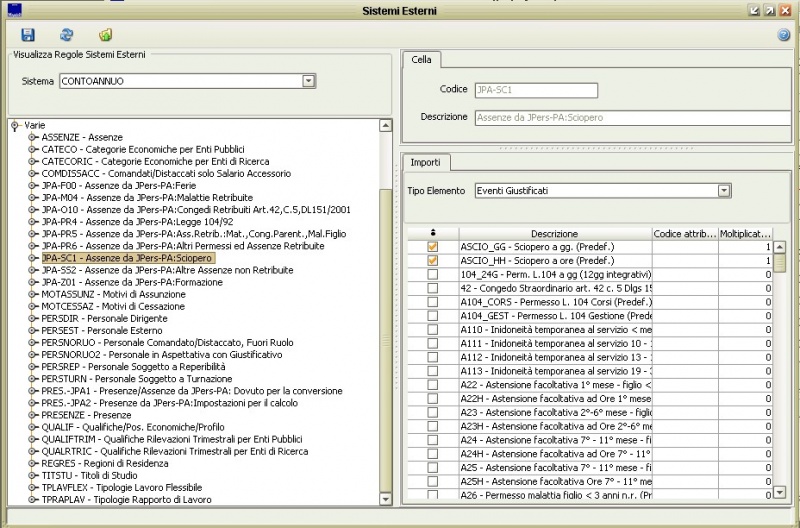800x528 pixels.
Task: Click the node icon beside PRESENZE
Action: (x=34, y=414)
